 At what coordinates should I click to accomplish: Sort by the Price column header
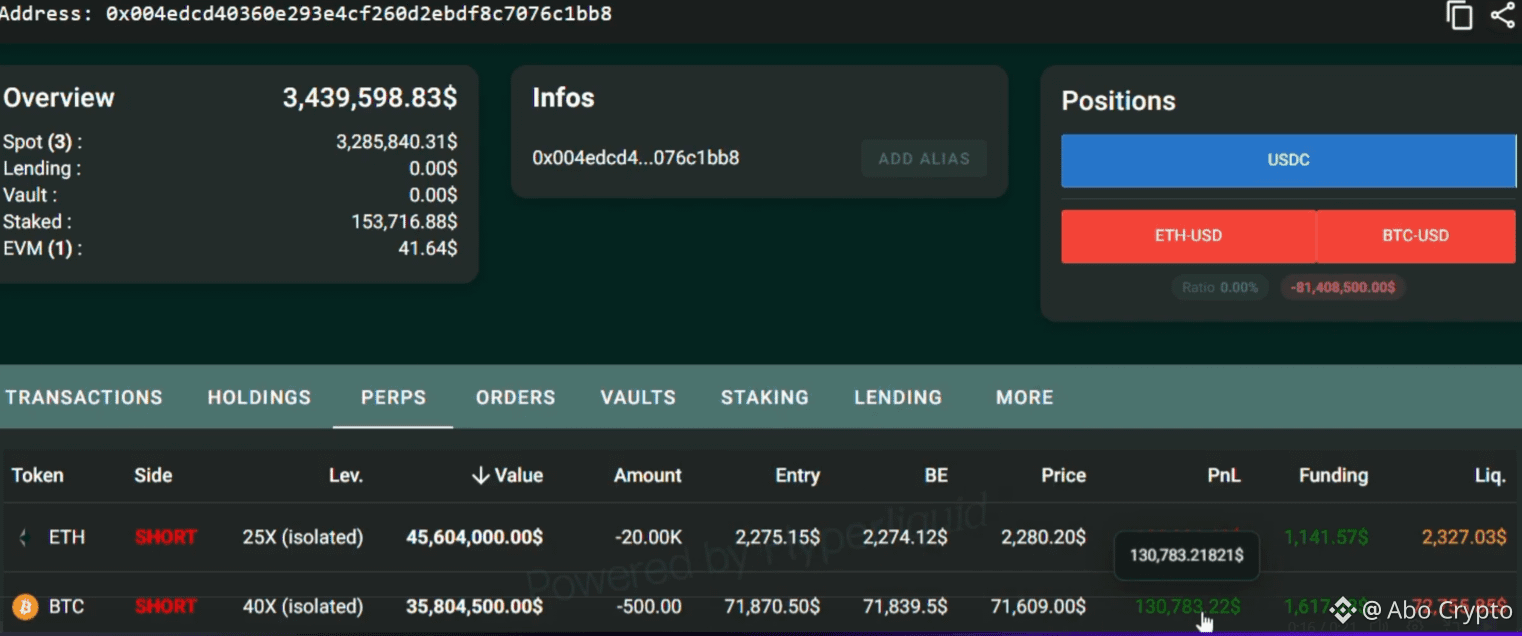click(1063, 475)
